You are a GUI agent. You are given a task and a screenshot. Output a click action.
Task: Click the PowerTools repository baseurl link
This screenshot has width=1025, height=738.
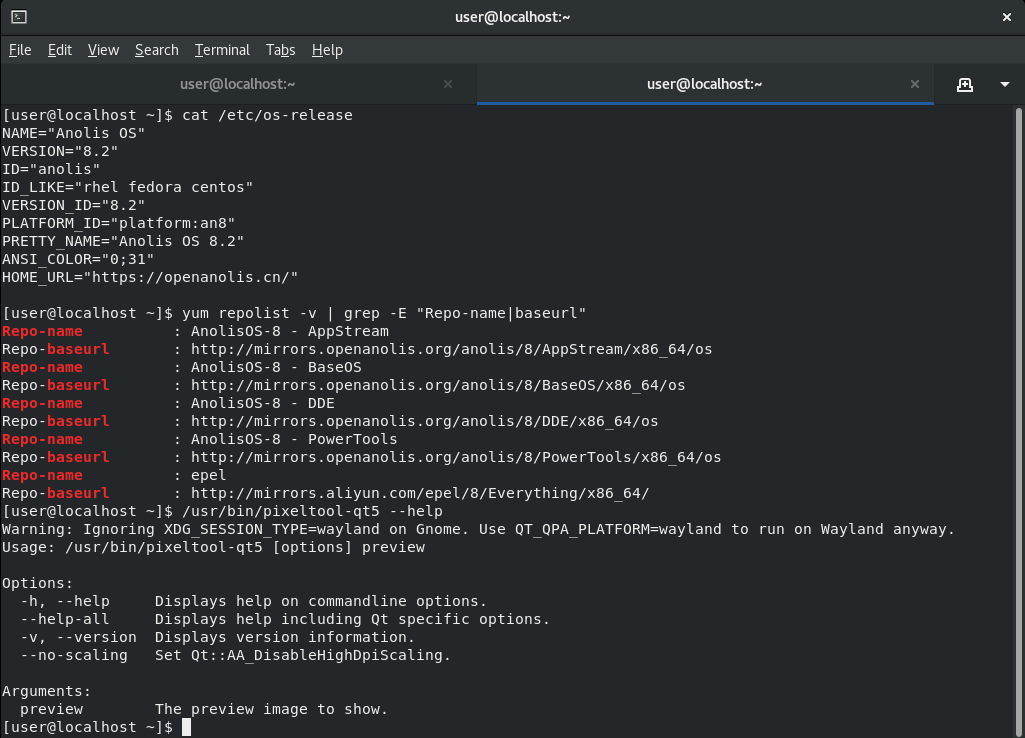click(455, 457)
